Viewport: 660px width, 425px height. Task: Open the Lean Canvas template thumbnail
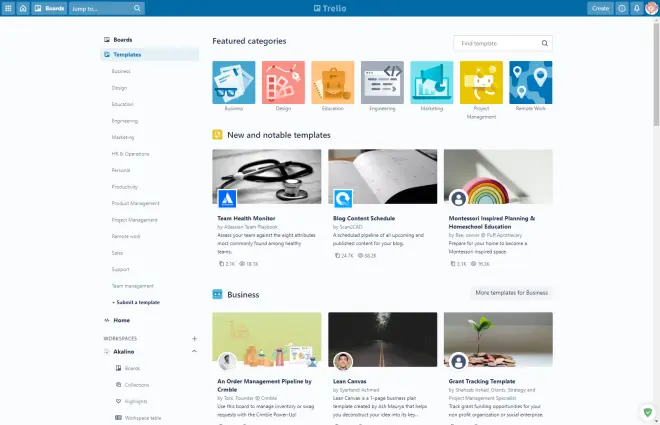click(x=383, y=339)
